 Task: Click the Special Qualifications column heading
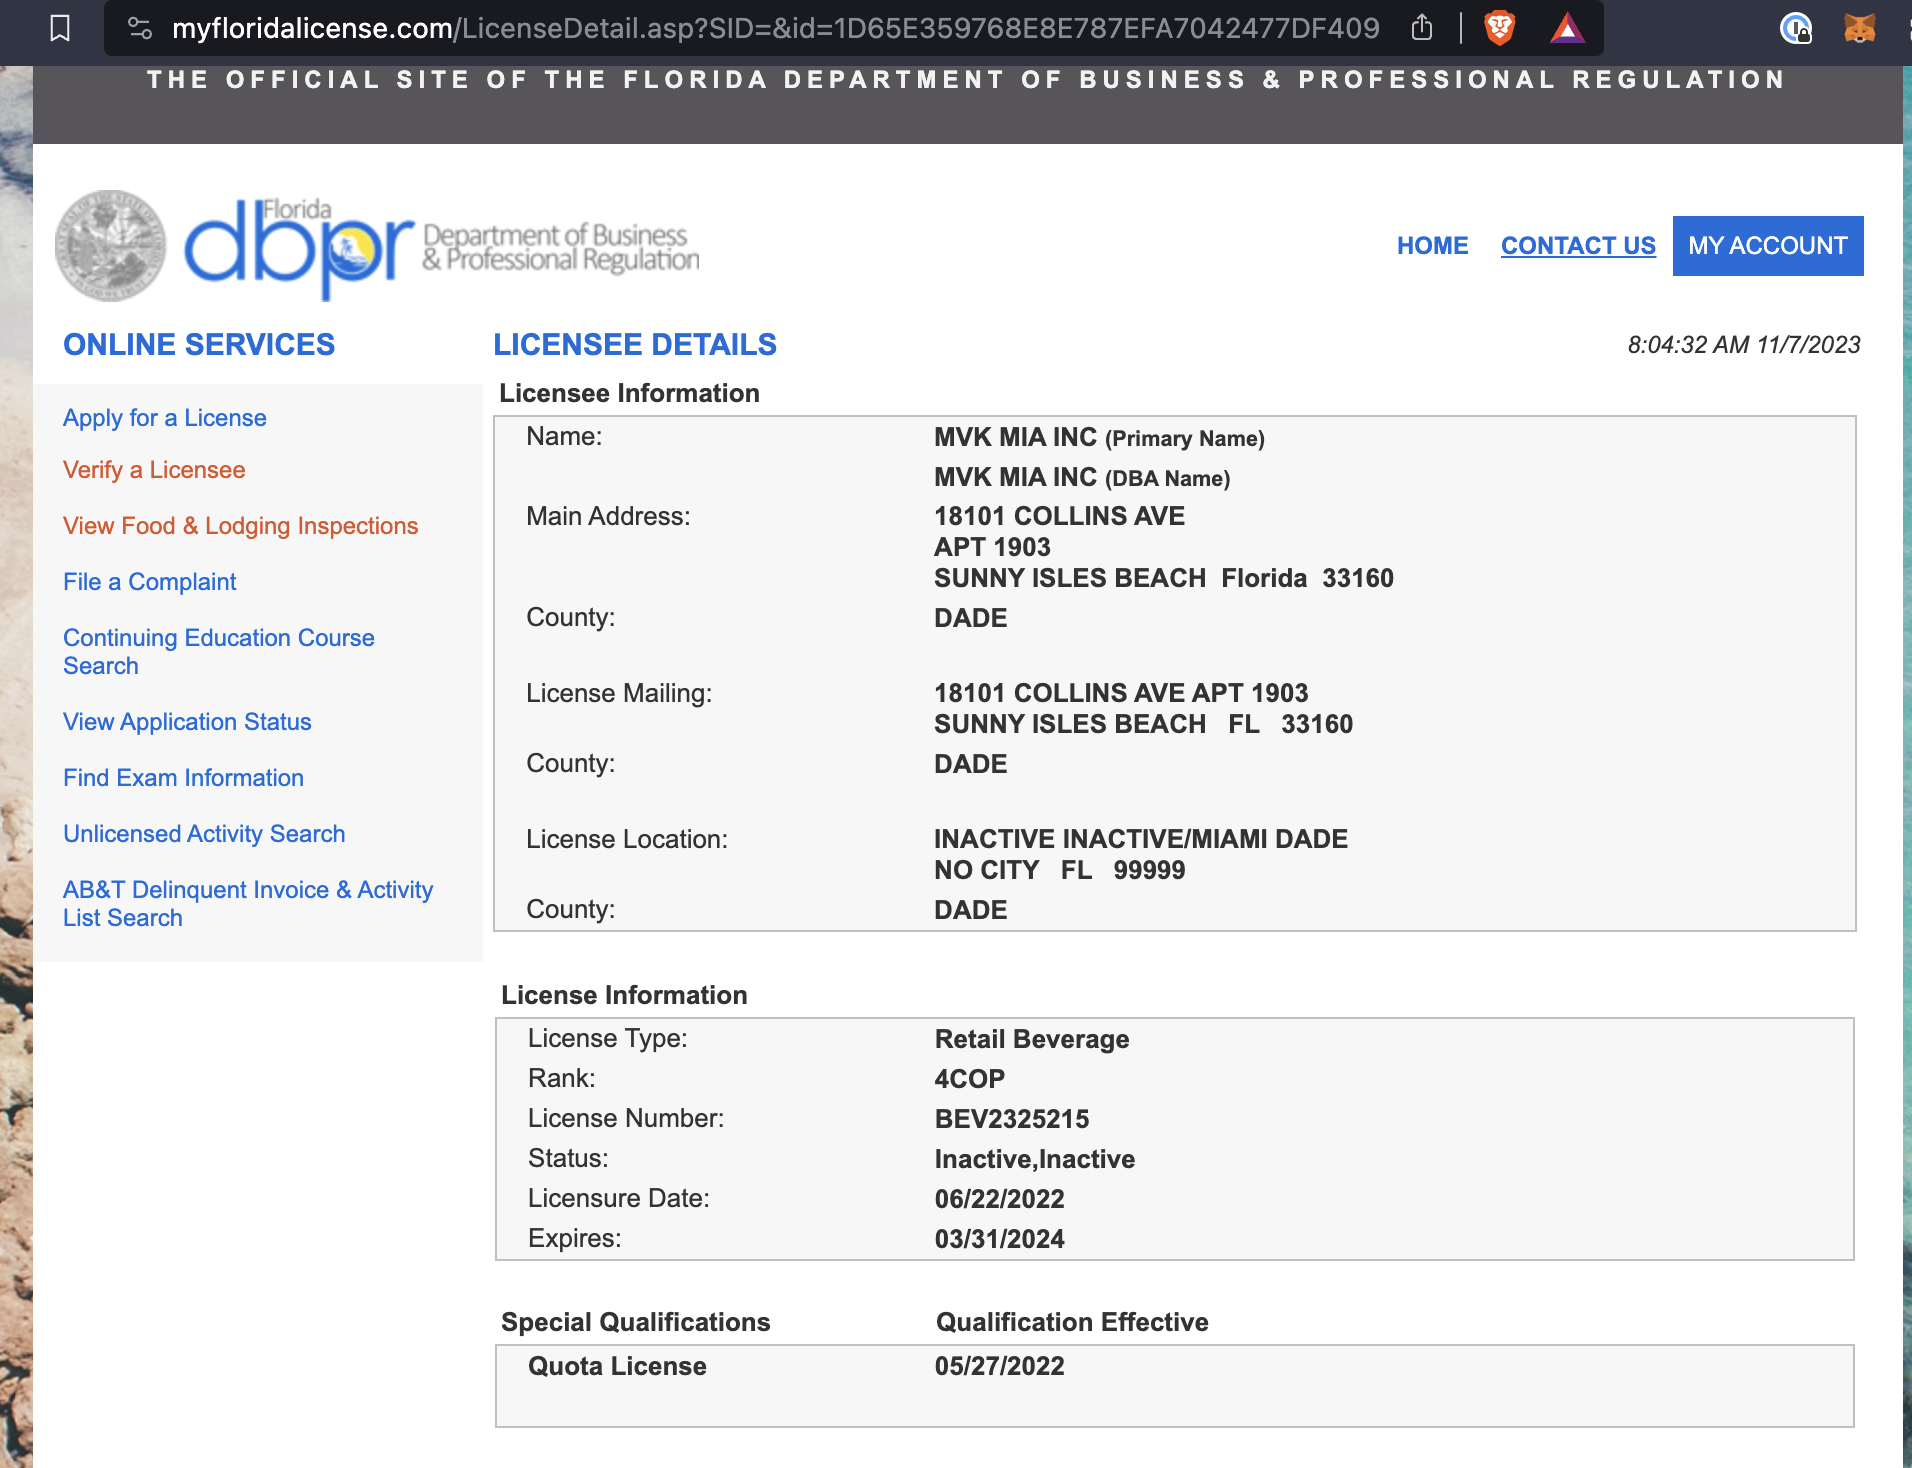click(635, 1322)
